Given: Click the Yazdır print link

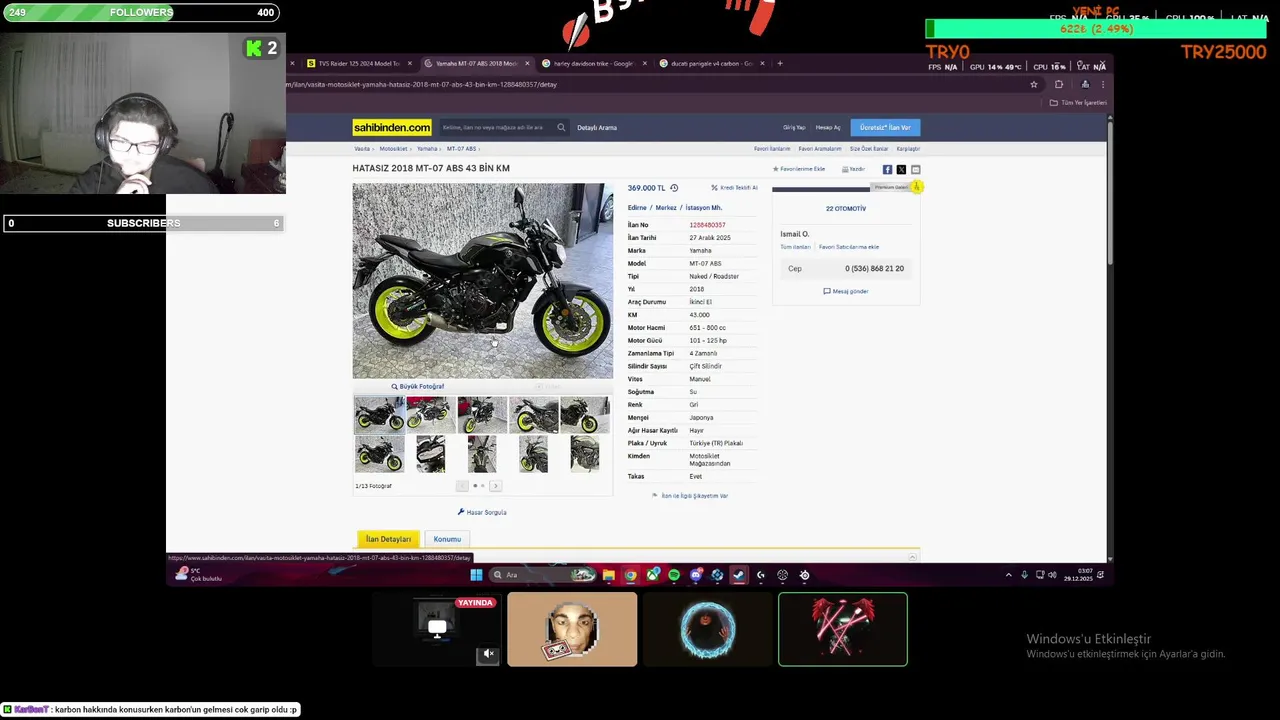Looking at the screenshot, I should [x=853, y=169].
